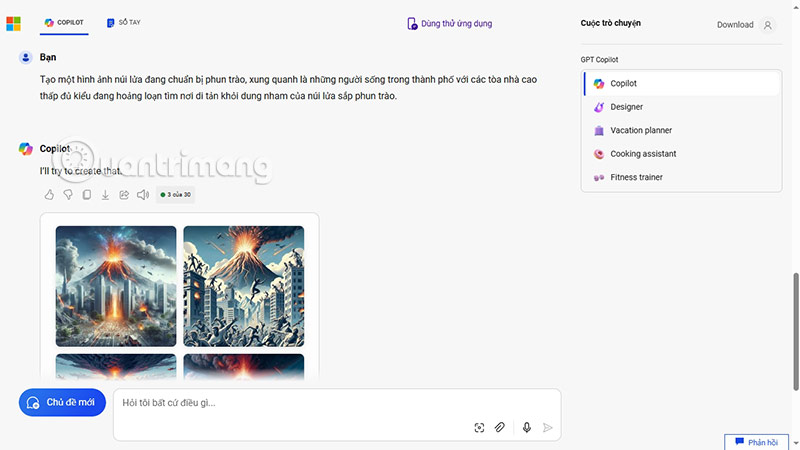Click the thumbs up icon under Copilot's reply
800x450 pixels.
[x=49, y=195]
